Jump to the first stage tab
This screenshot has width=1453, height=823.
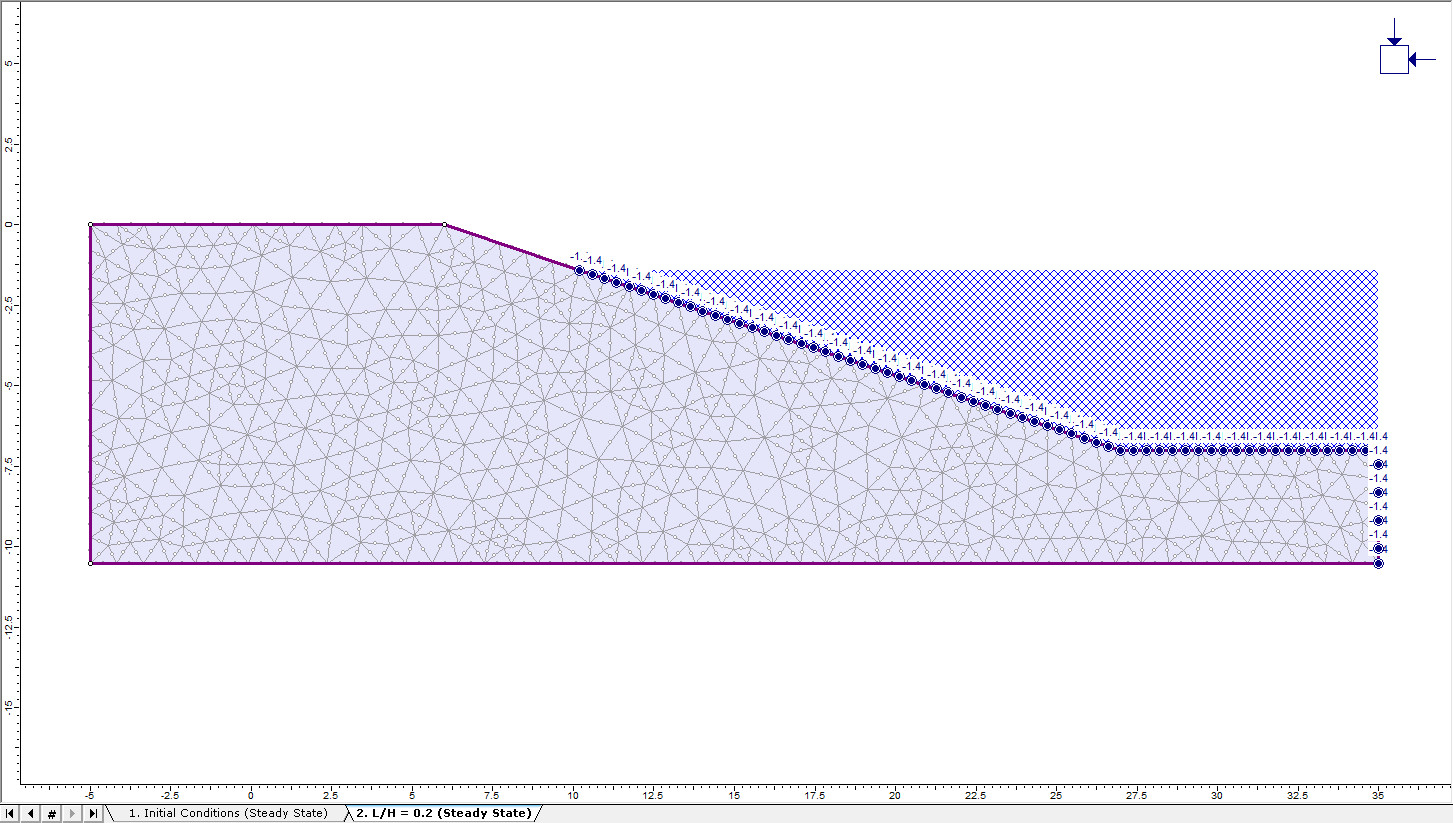click(10, 813)
